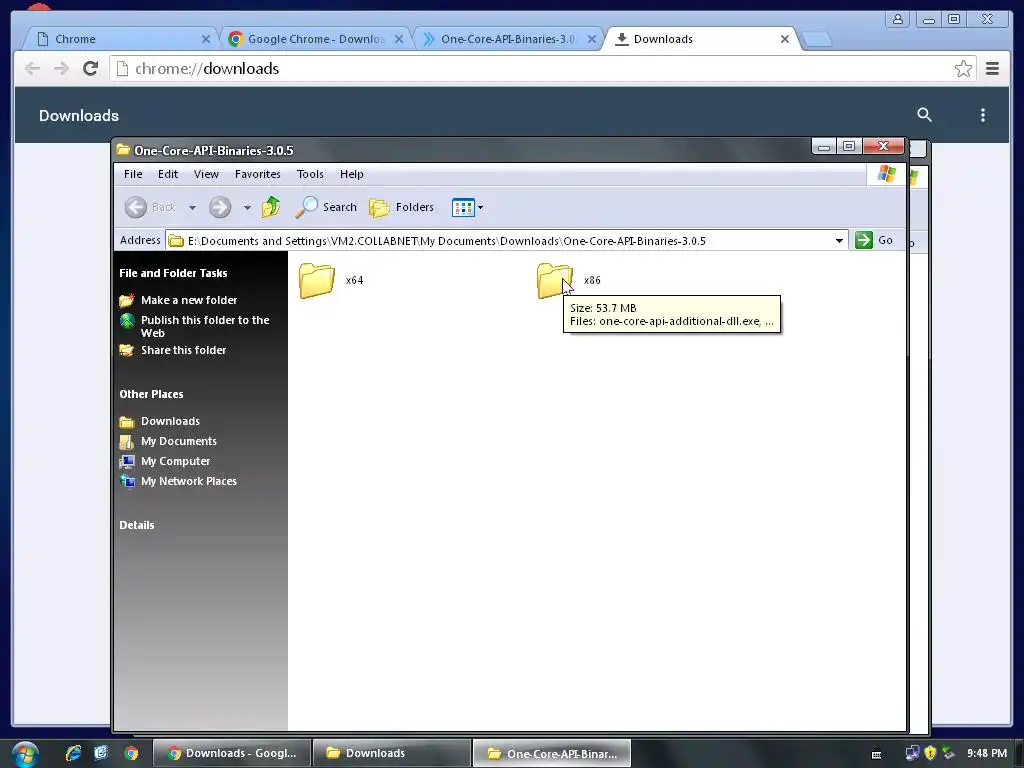
Task: Open Search in the Explorer toolbar
Action: point(326,207)
